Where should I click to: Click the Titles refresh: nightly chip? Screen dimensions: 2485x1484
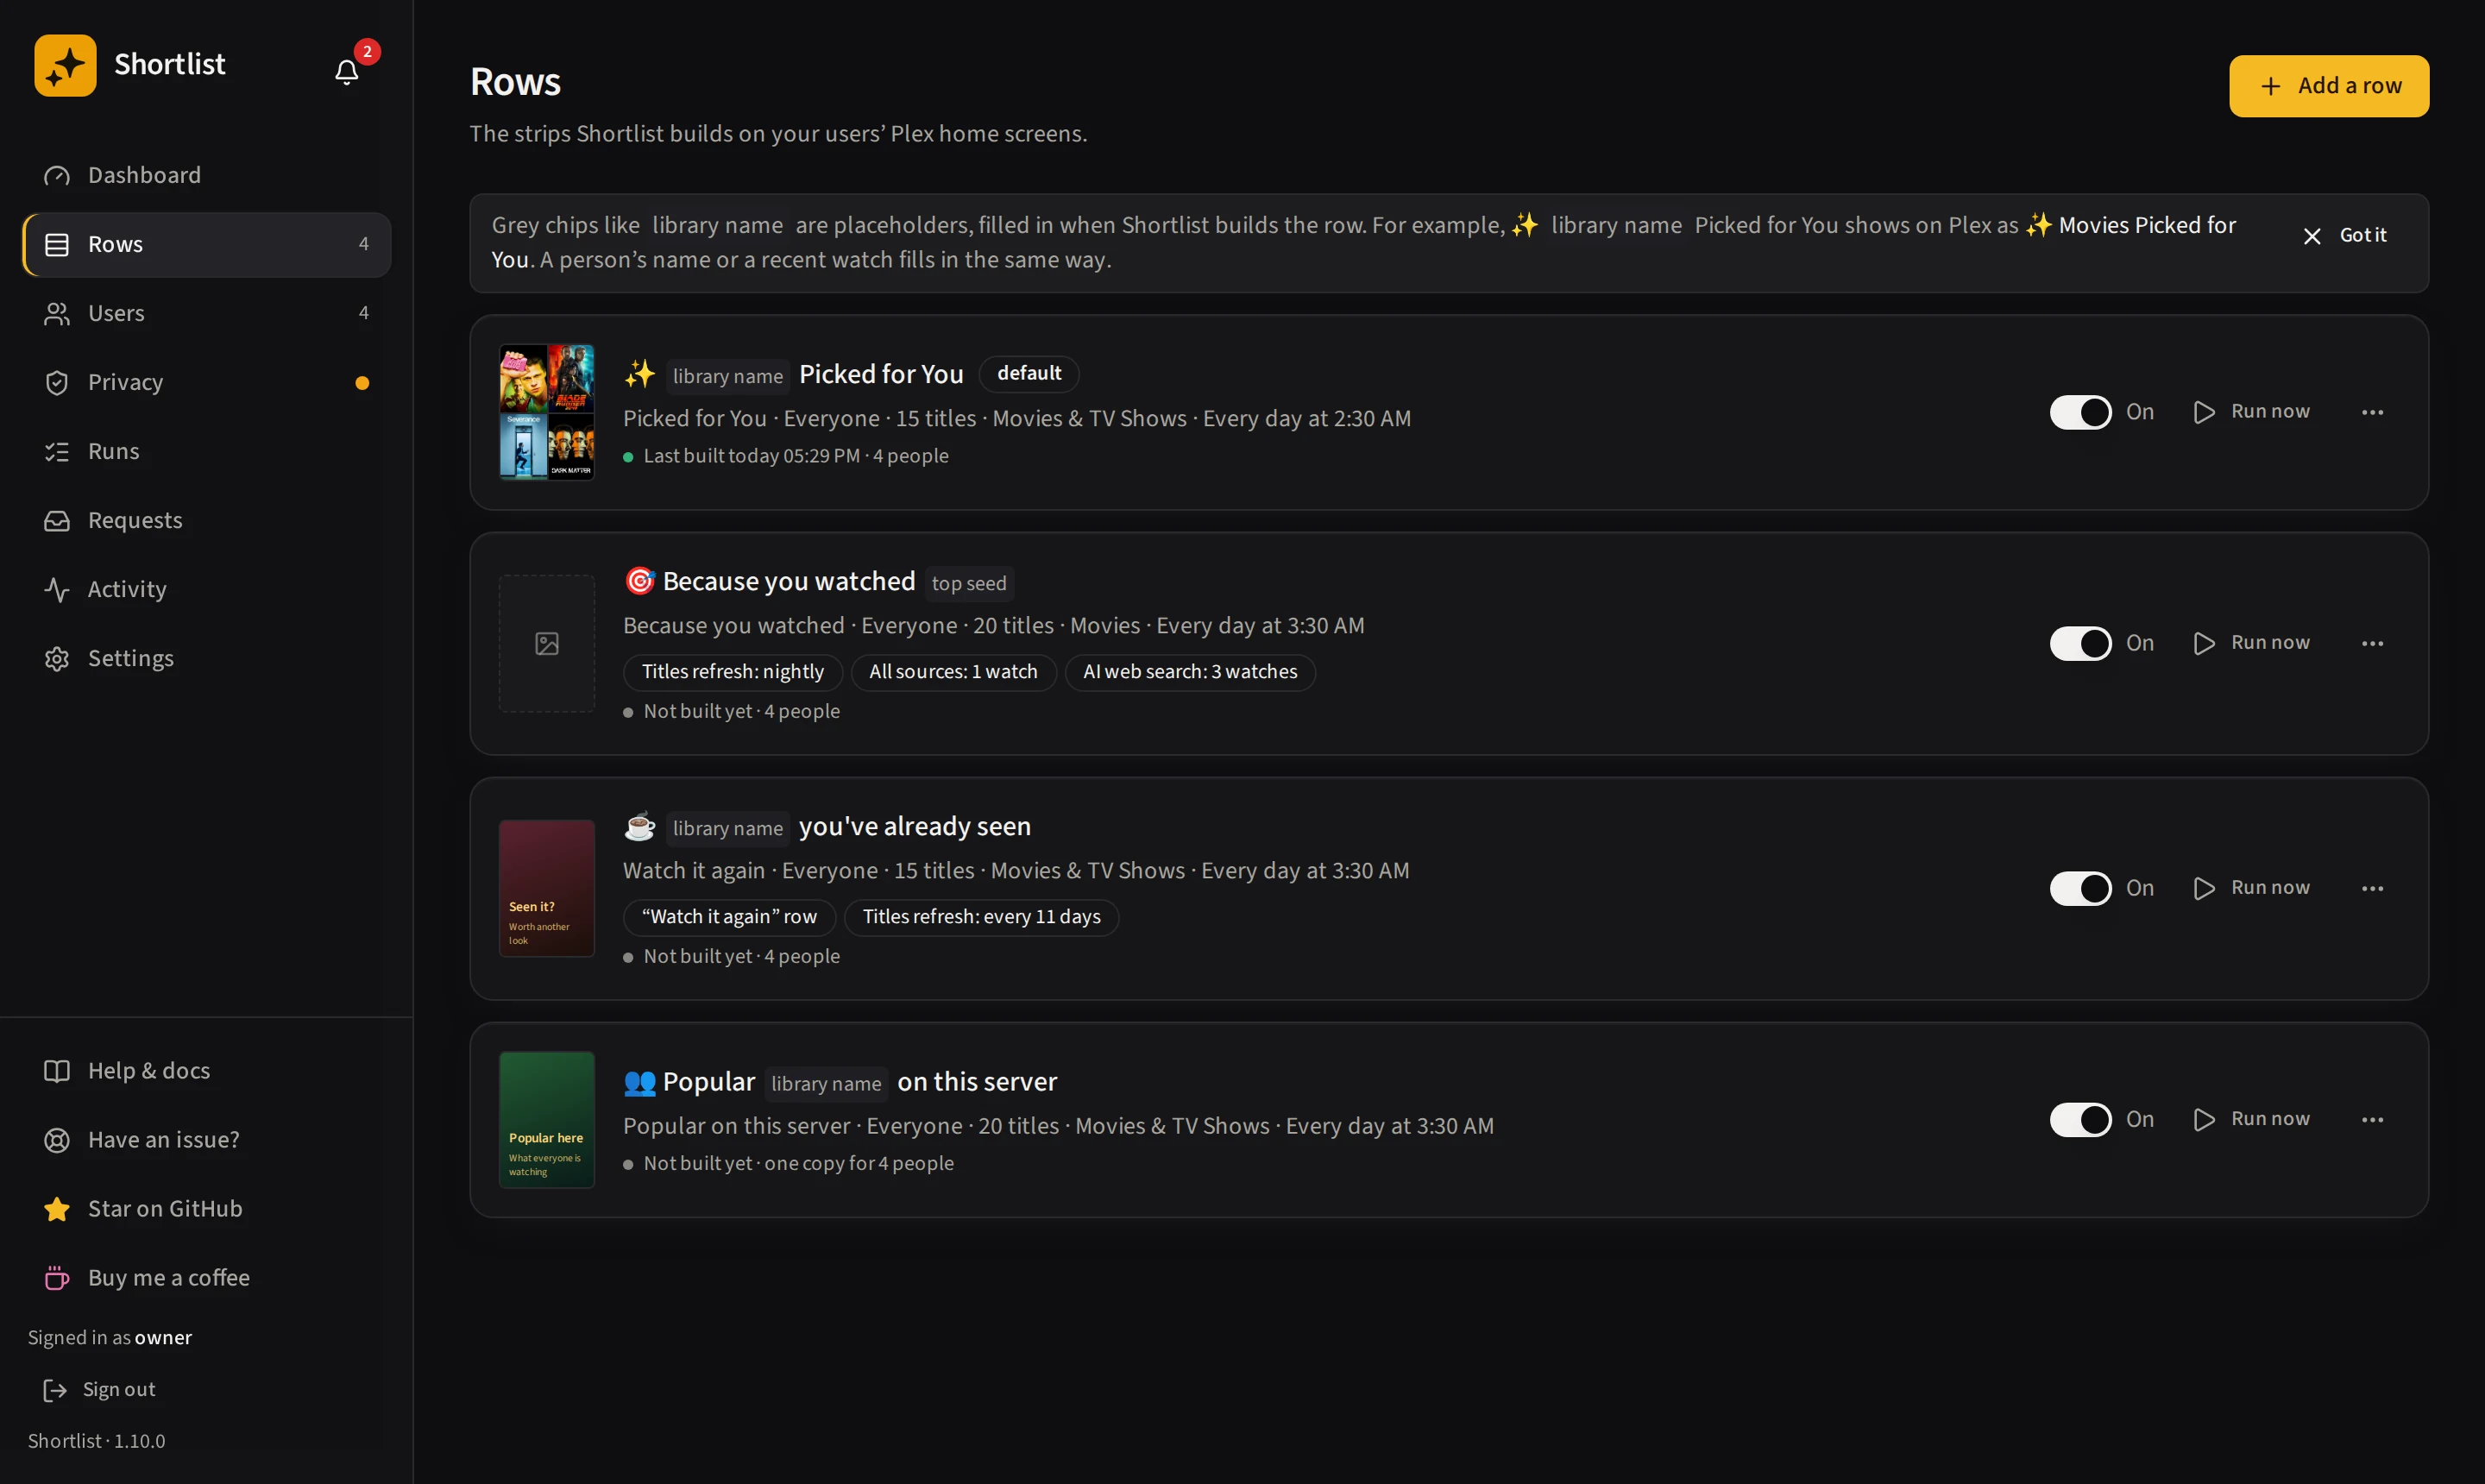tap(733, 672)
